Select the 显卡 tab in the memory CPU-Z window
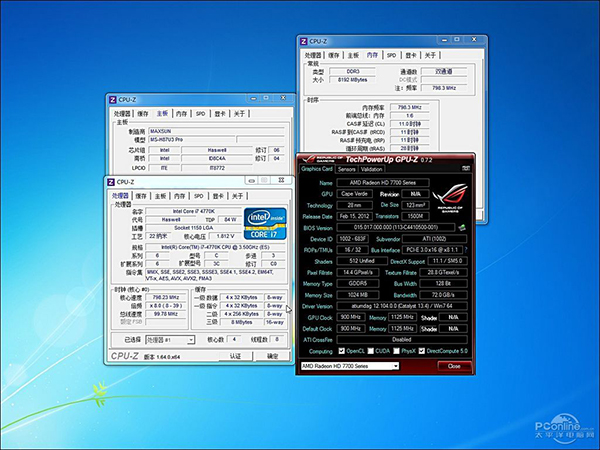Image resolution: width=600 pixels, height=450 pixels. tap(411, 55)
